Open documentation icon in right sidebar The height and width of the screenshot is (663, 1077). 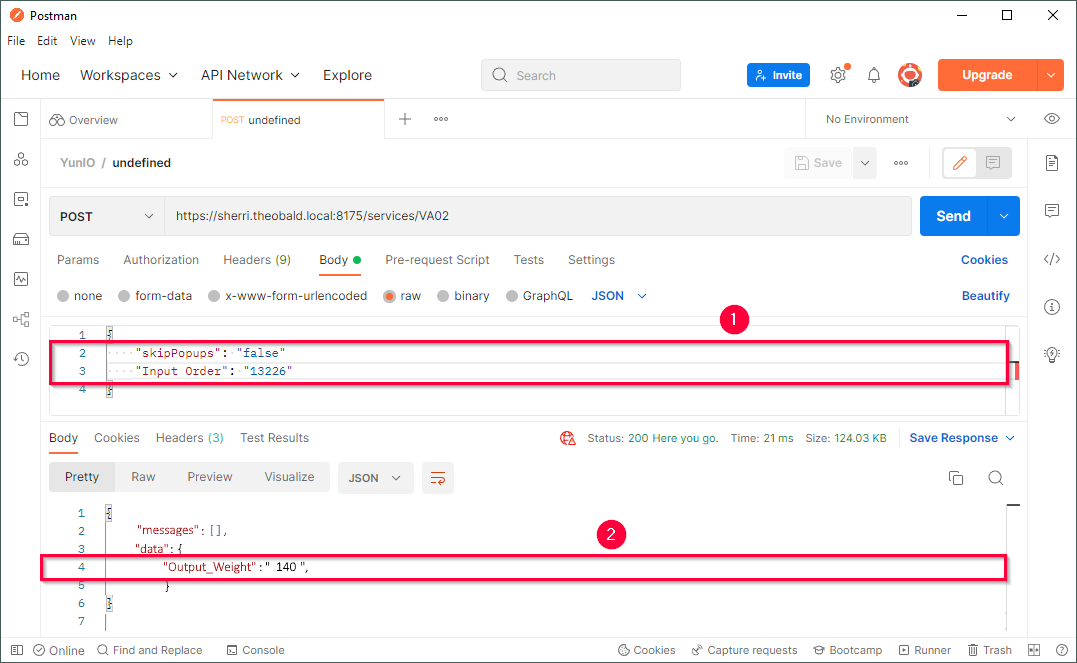pos(1052,163)
